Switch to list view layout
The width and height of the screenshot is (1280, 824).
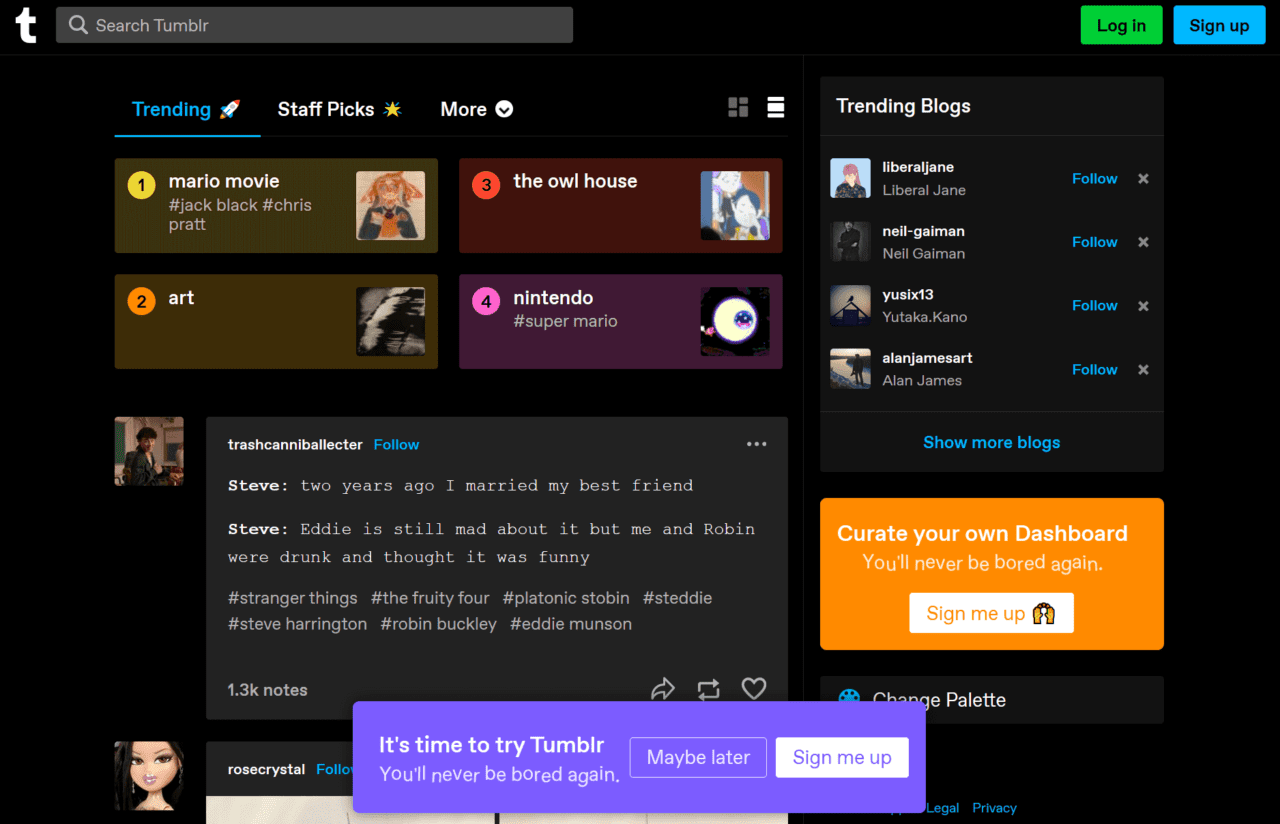[x=776, y=106]
